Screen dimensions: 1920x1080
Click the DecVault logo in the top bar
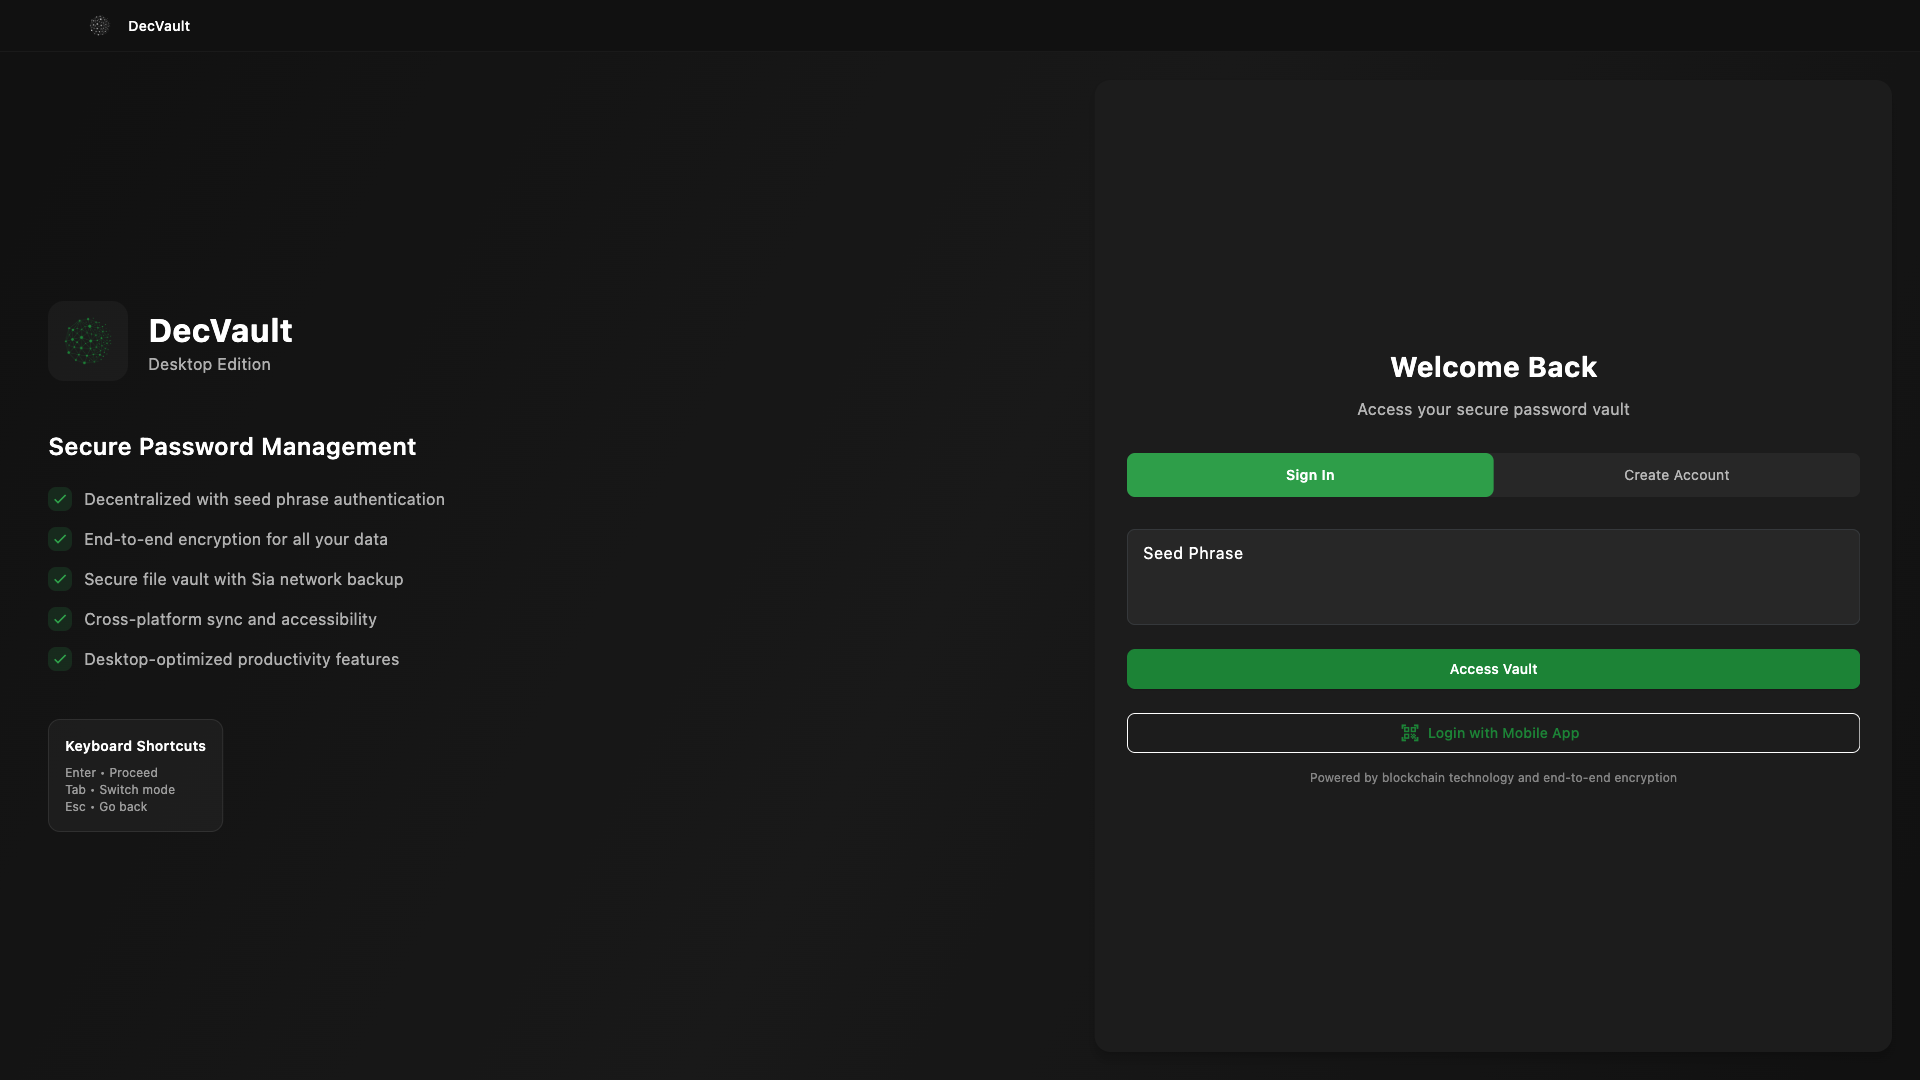point(99,26)
